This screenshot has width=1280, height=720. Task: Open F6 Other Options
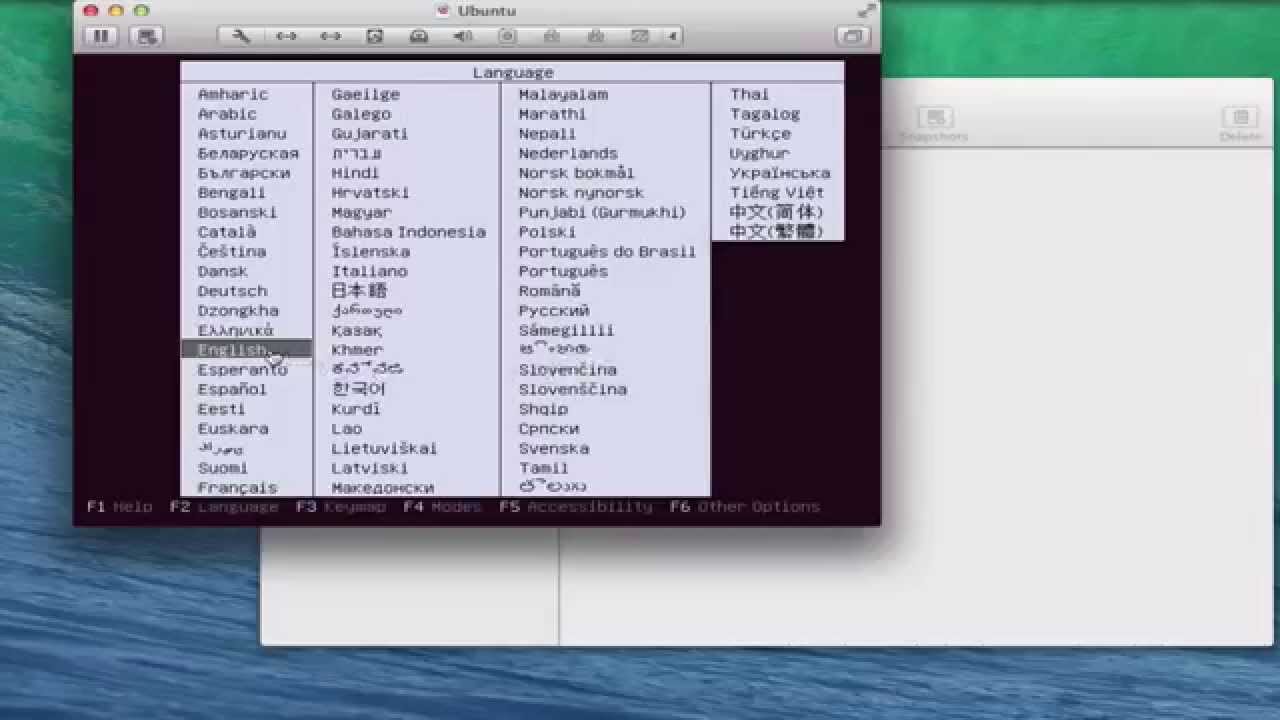point(745,507)
